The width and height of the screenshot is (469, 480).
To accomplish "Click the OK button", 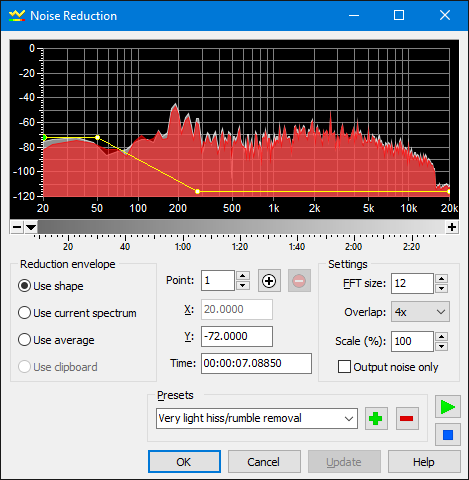I will [184, 462].
